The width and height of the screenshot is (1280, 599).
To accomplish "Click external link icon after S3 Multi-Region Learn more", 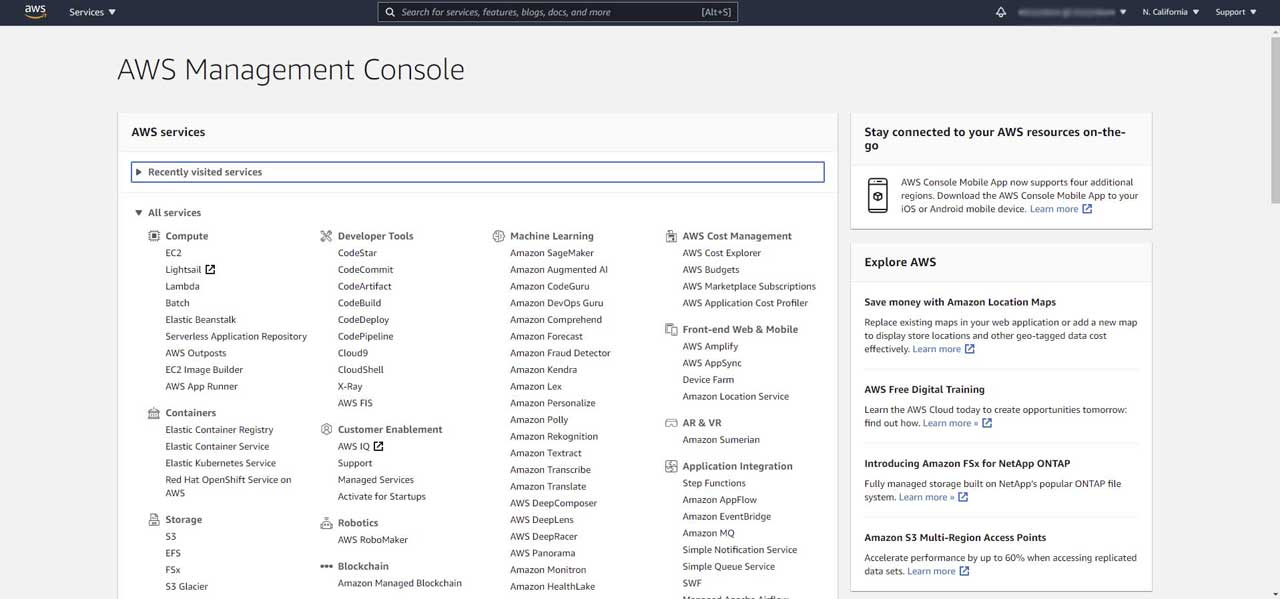I will click(964, 571).
